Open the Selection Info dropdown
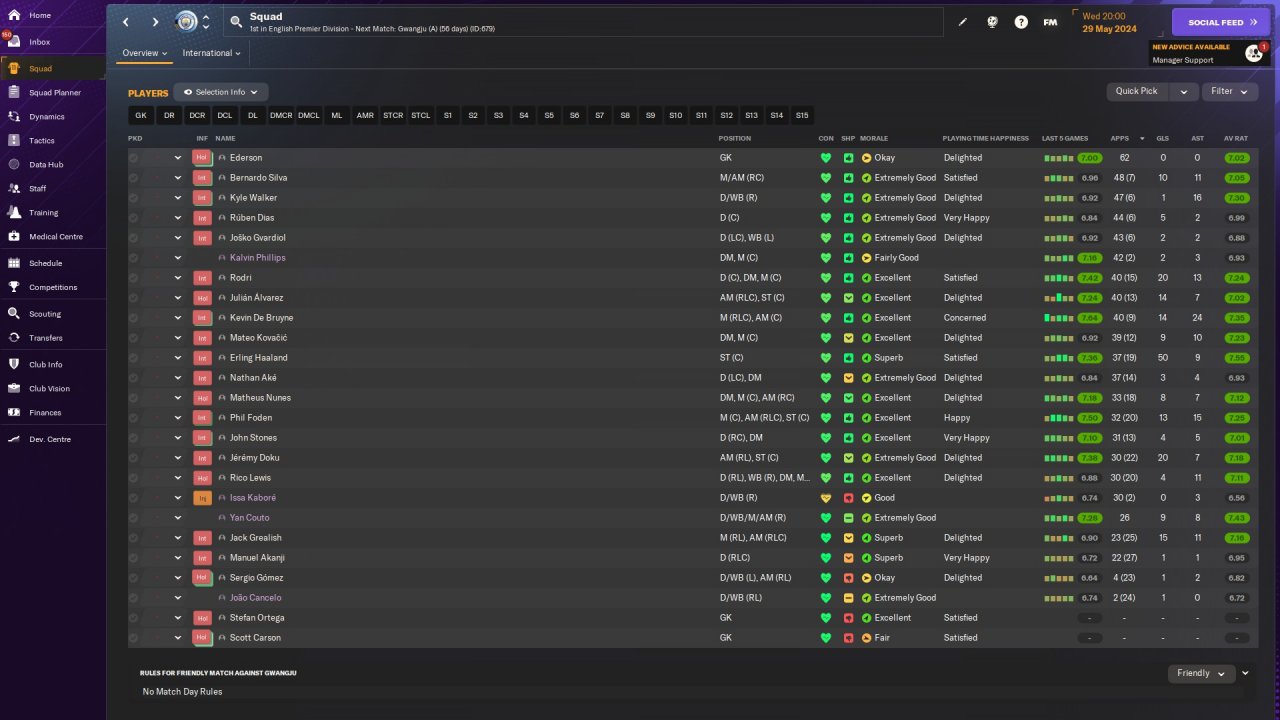The width and height of the screenshot is (1280, 720). point(221,92)
